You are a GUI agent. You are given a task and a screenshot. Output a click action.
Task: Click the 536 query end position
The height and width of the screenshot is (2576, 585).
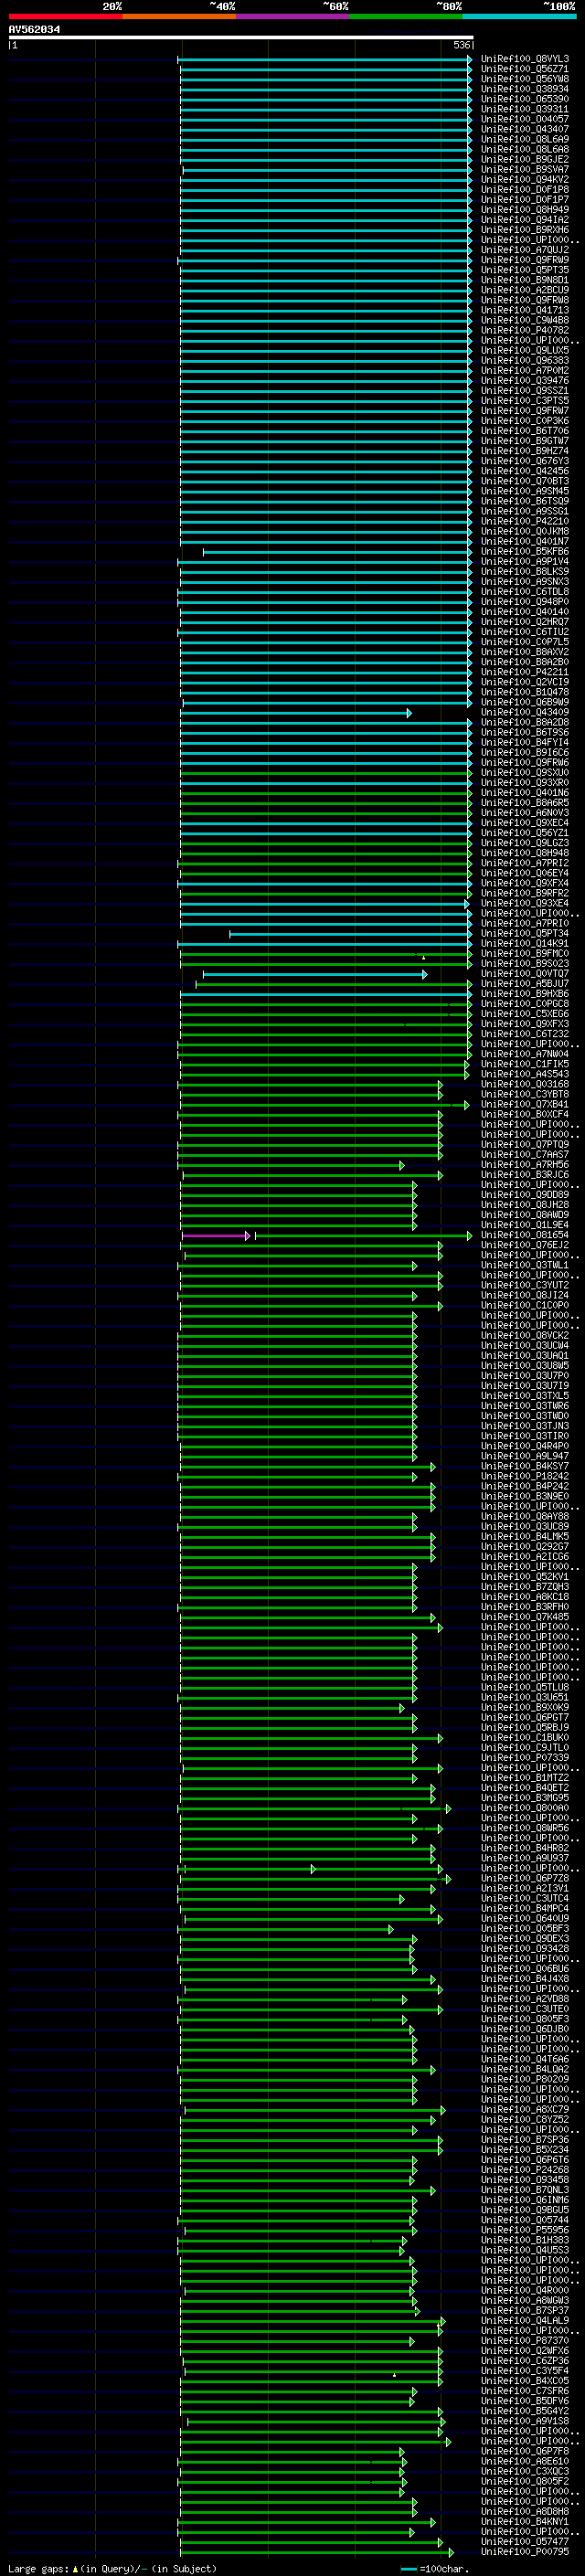(461, 45)
